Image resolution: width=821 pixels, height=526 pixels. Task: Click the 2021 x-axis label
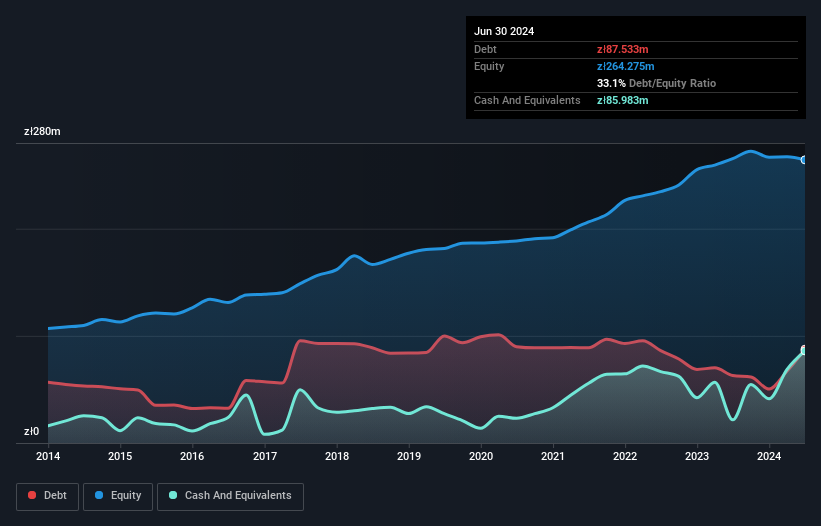coord(553,456)
